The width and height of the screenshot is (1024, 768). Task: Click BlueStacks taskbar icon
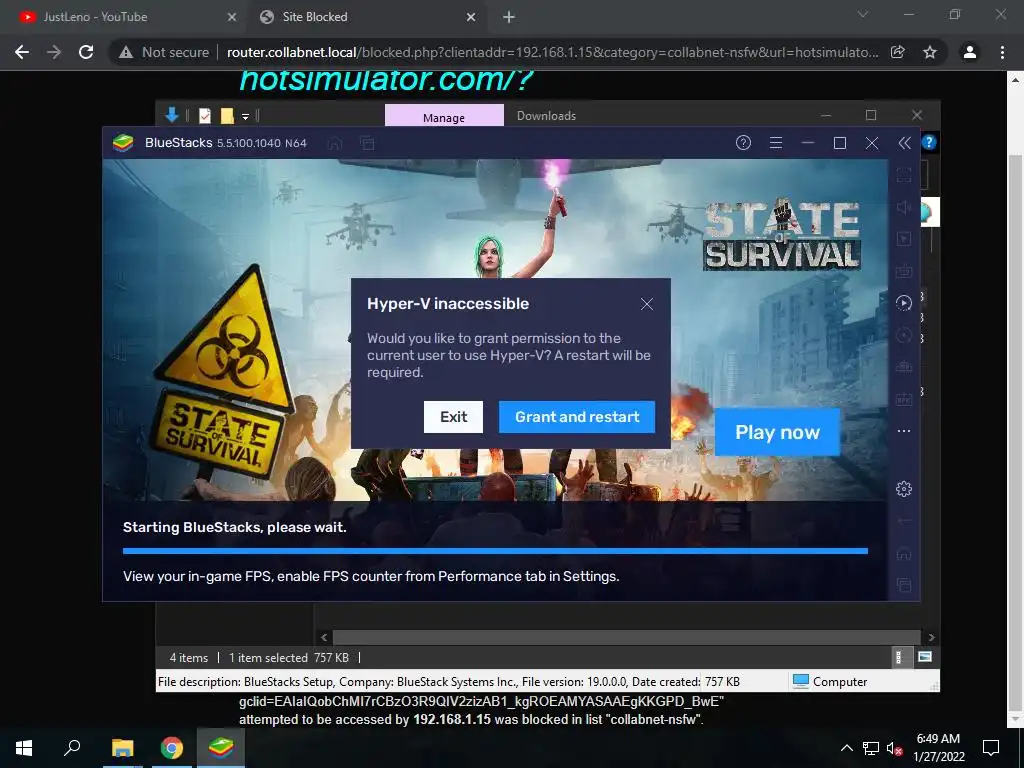coord(221,747)
